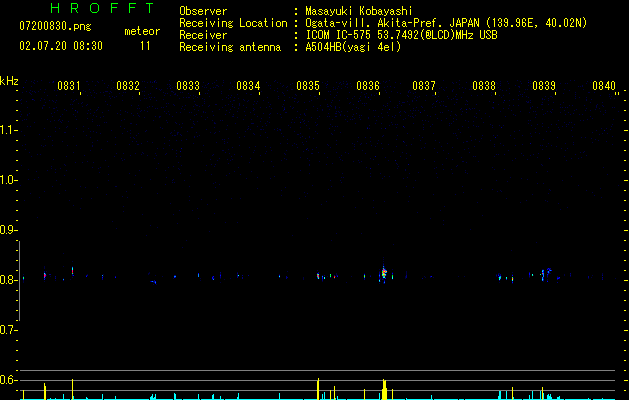Click the 0.7 kHz frequency label
The height and width of the screenshot is (400, 629).
coord(7,330)
